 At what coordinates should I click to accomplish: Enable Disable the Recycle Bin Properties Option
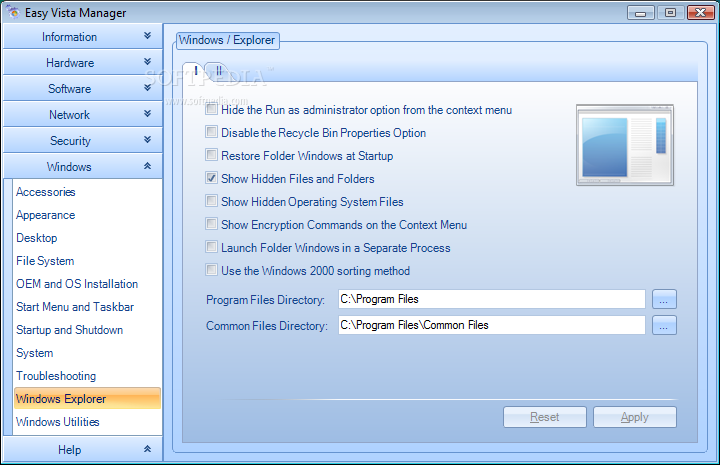(211, 132)
